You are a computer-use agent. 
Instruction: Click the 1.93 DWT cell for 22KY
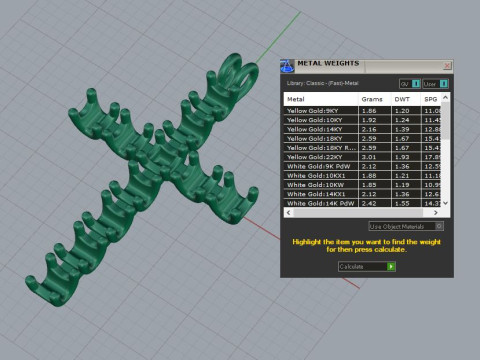(406, 157)
